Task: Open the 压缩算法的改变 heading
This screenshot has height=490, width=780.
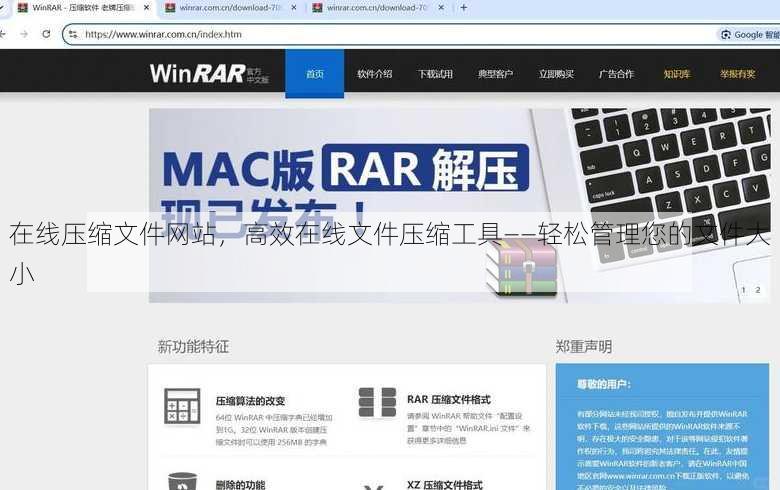Action: tap(250, 401)
